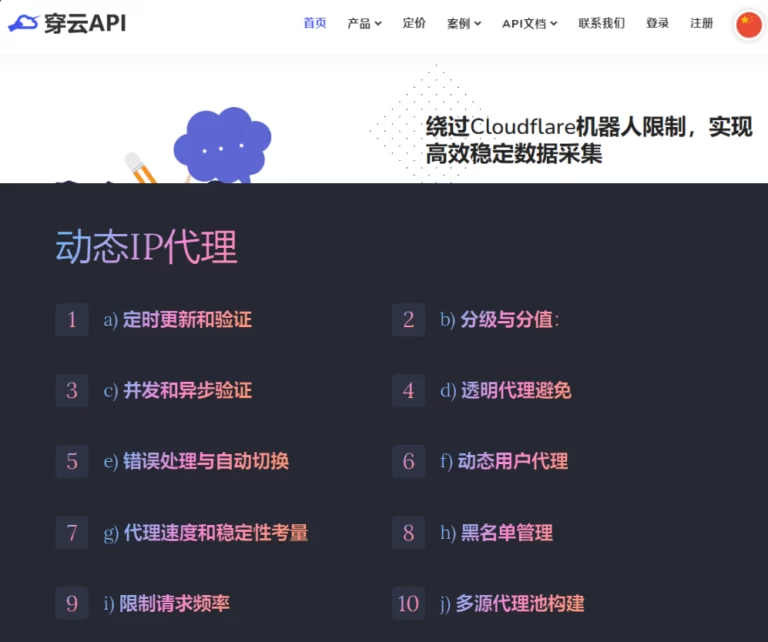Select item g) 代理速度和稳定性考量

[206, 532]
